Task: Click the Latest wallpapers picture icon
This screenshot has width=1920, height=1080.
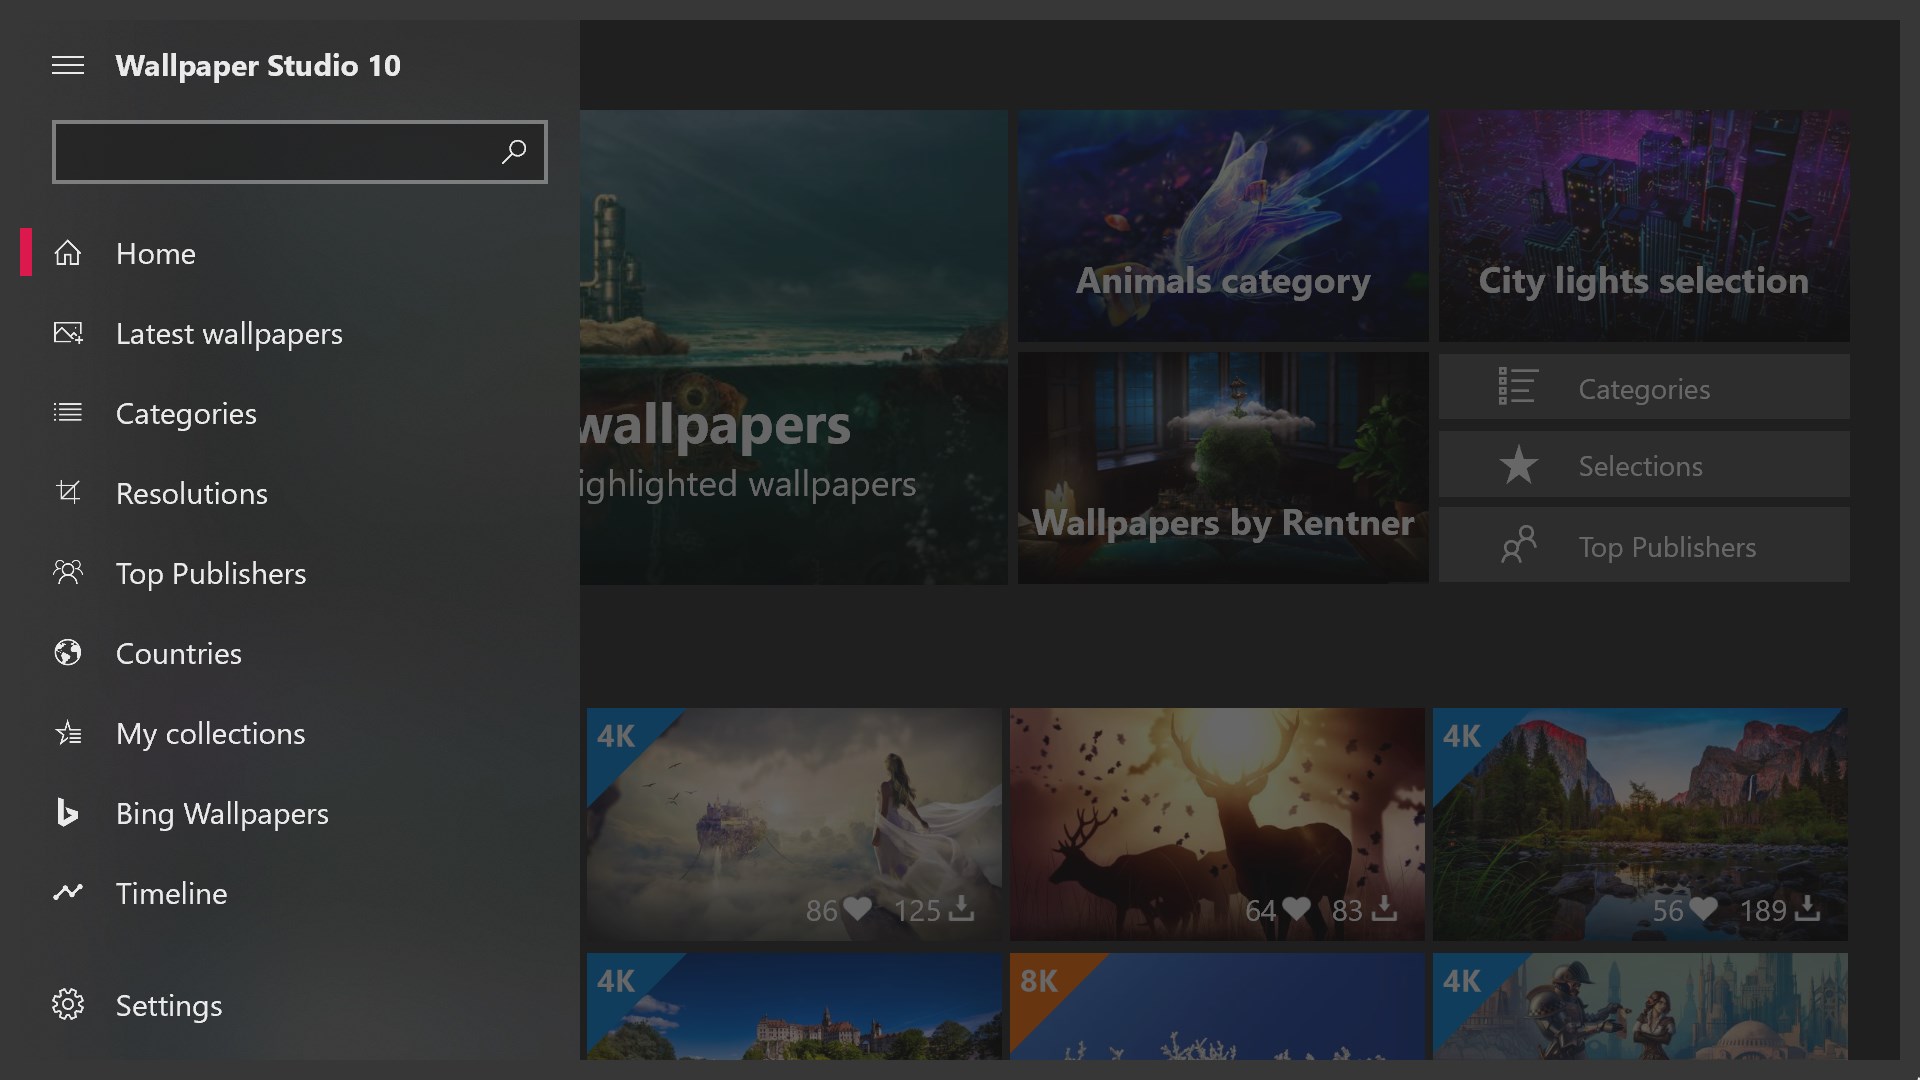Action: [68, 333]
